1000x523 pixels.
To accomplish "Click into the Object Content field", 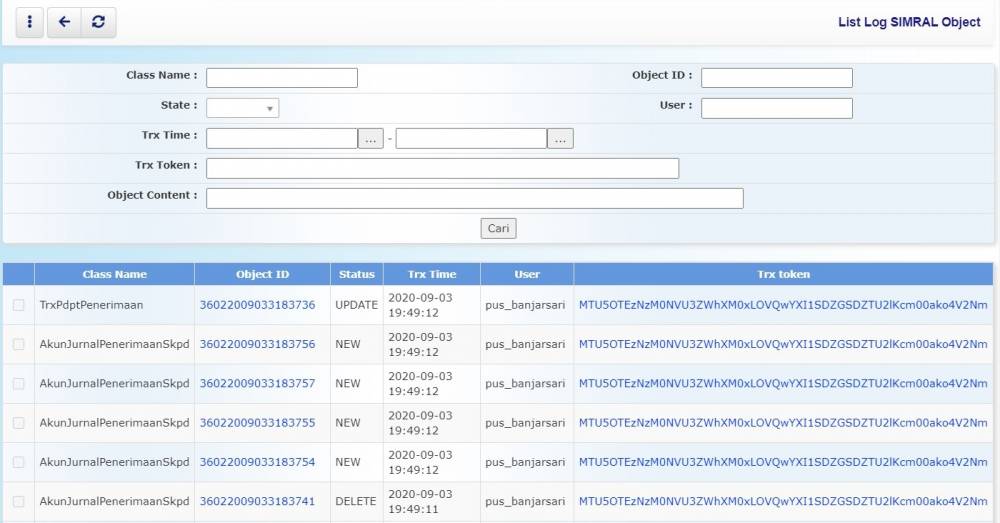I will 474,198.
